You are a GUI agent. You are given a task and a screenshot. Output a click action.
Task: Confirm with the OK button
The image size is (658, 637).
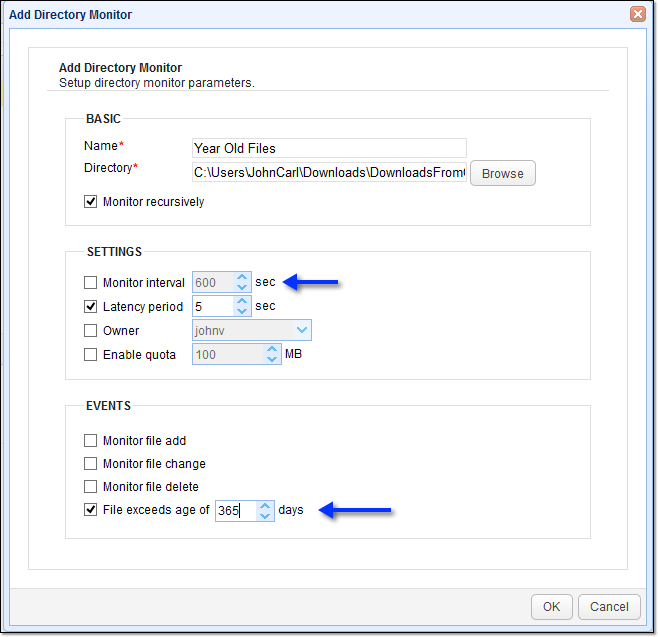[x=551, y=606]
